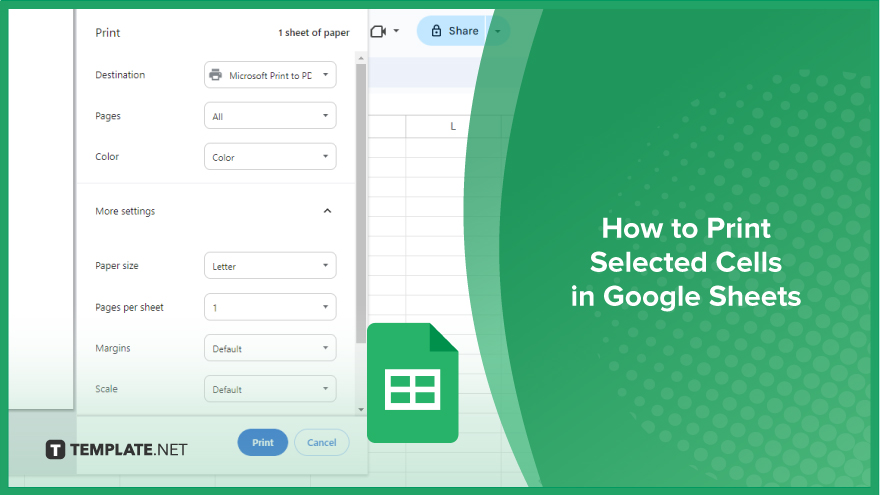The height and width of the screenshot is (495, 880).
Task: Select column L header in spreadsheet
Action: point(453,126)
